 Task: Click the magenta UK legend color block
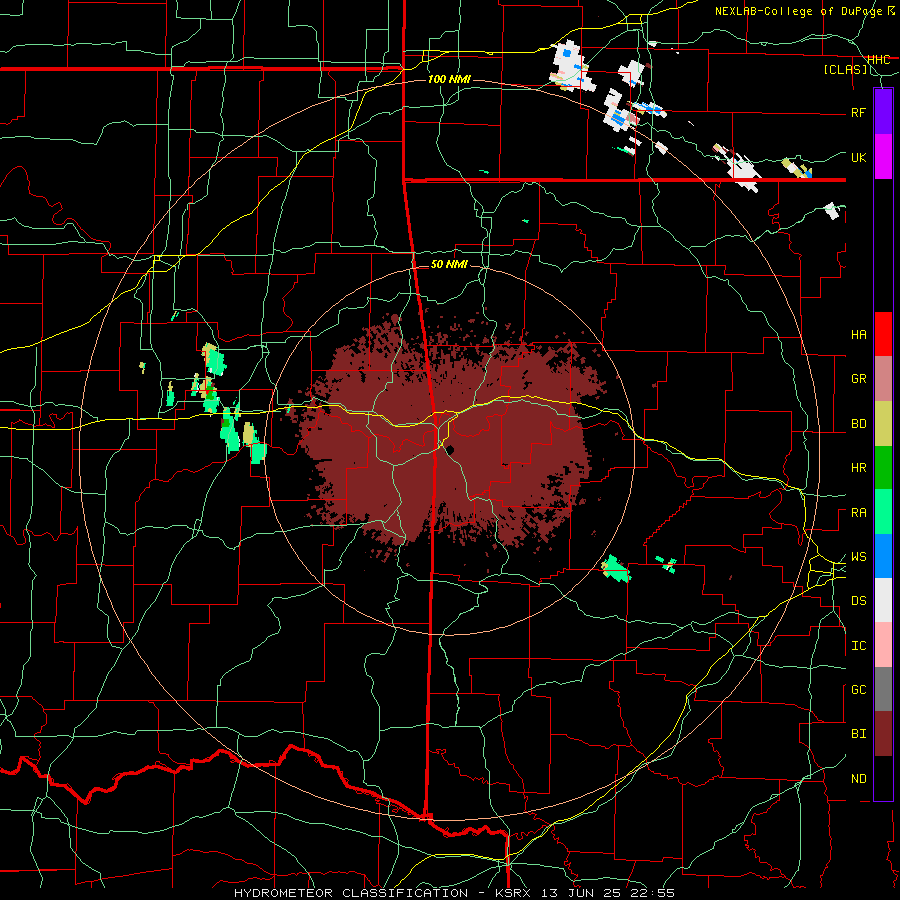(x=883, y=157)
